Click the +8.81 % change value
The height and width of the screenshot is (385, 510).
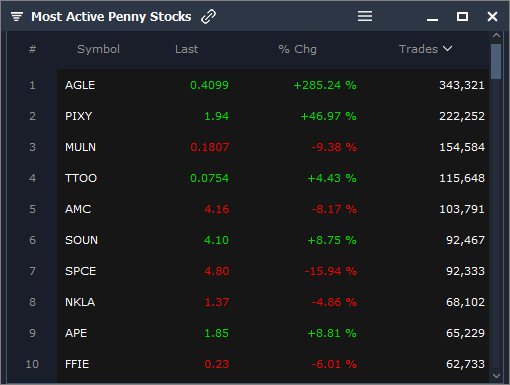(332, 333)
